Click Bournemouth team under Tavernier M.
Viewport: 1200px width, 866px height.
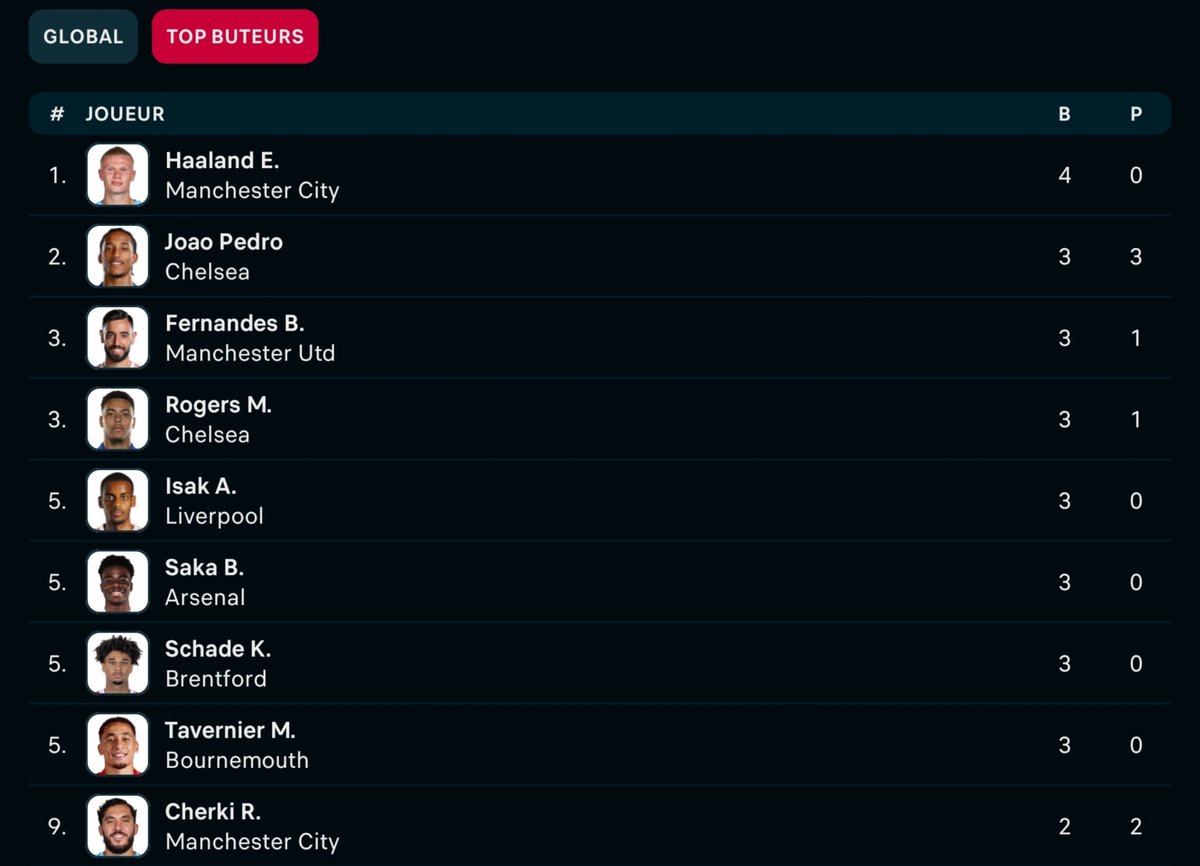pyautogui.click(x=237, y=761)
